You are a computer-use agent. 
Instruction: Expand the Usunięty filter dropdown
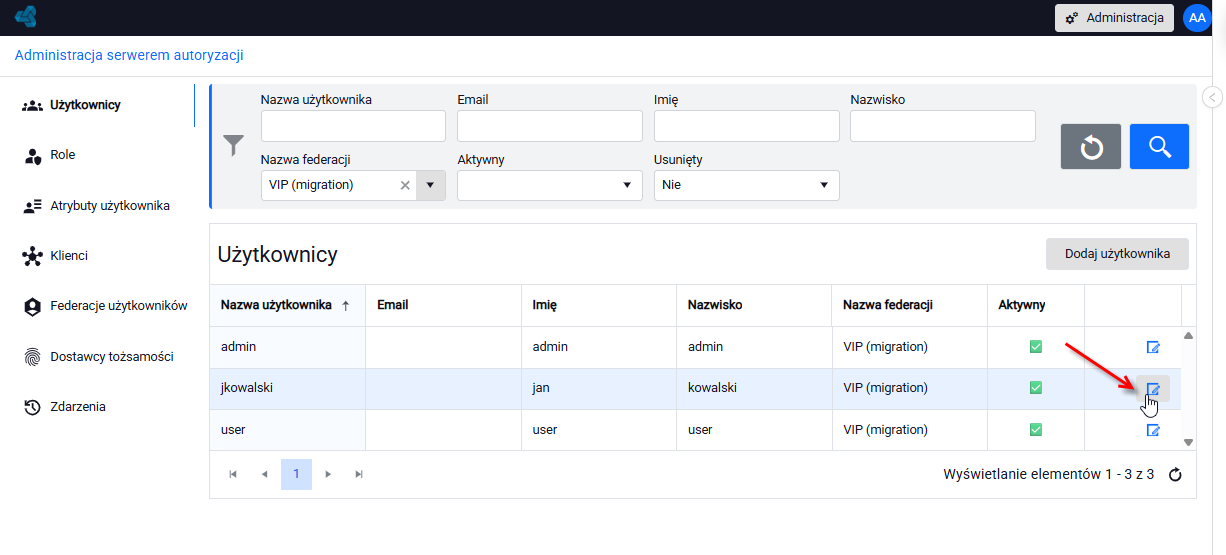824,185
